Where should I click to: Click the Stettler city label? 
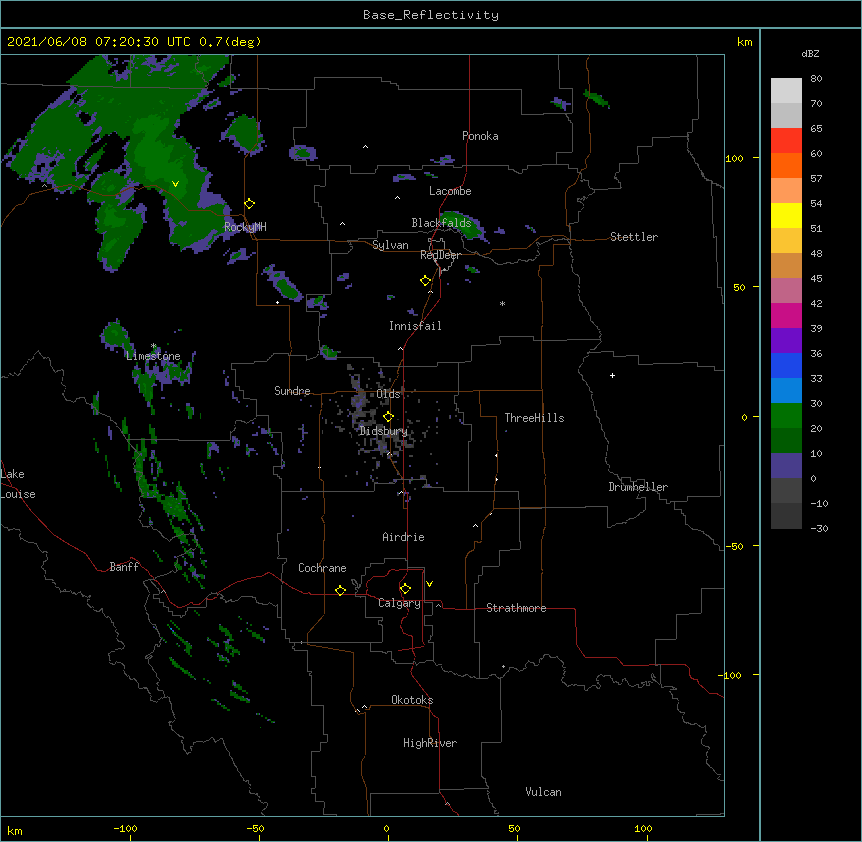tap(634, 237)
